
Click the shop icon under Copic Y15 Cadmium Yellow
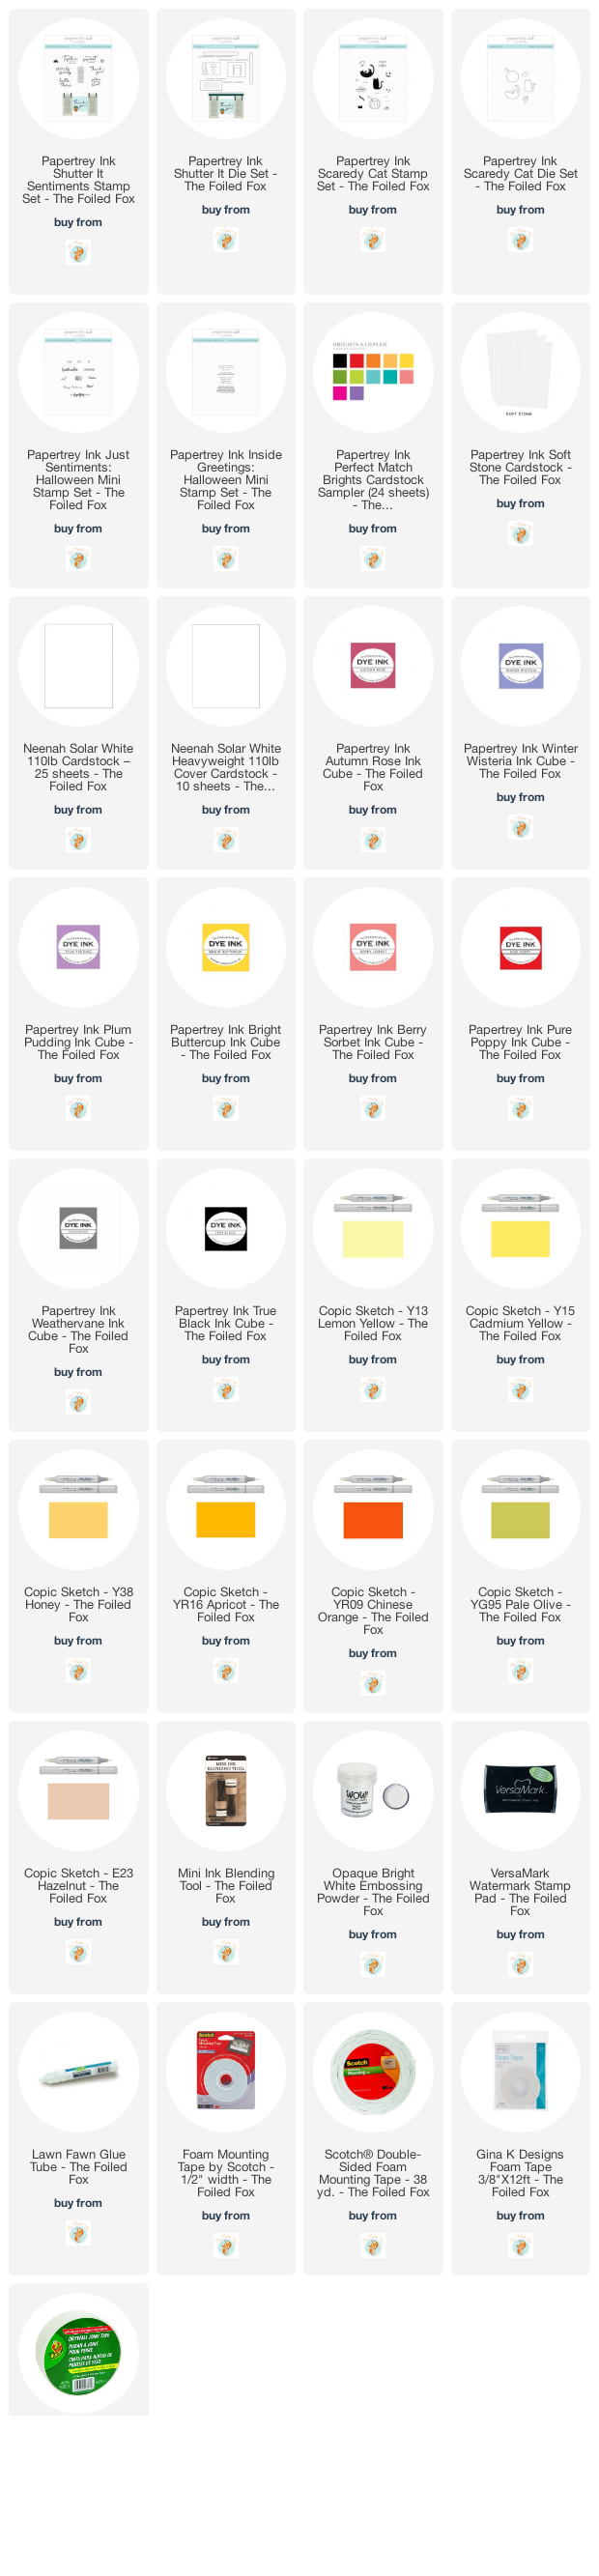click(520, 1390)
